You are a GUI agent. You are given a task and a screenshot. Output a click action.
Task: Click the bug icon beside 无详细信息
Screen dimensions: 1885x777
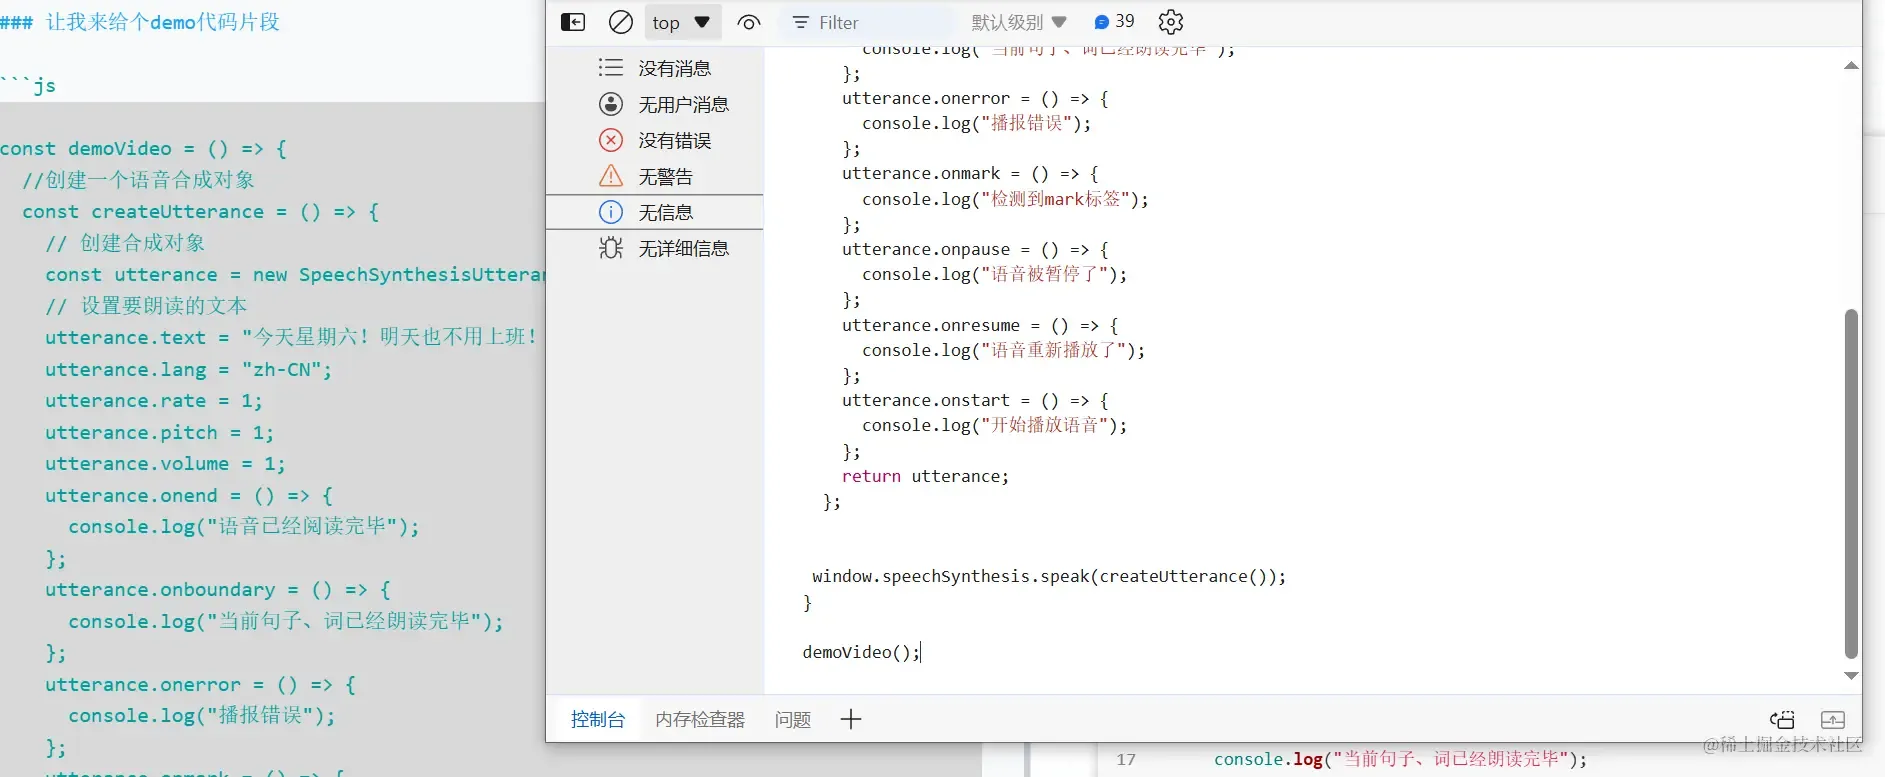coord(611,247)
